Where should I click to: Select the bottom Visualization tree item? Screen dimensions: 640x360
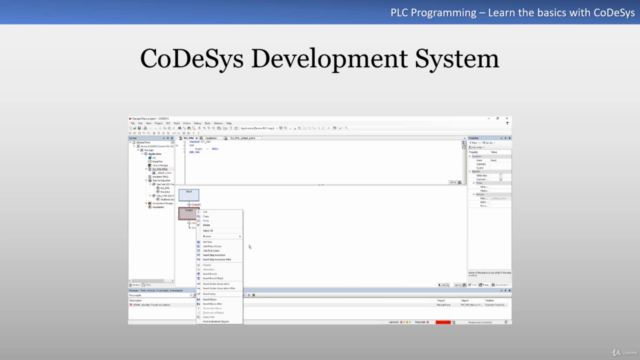(x=158, y=207)
